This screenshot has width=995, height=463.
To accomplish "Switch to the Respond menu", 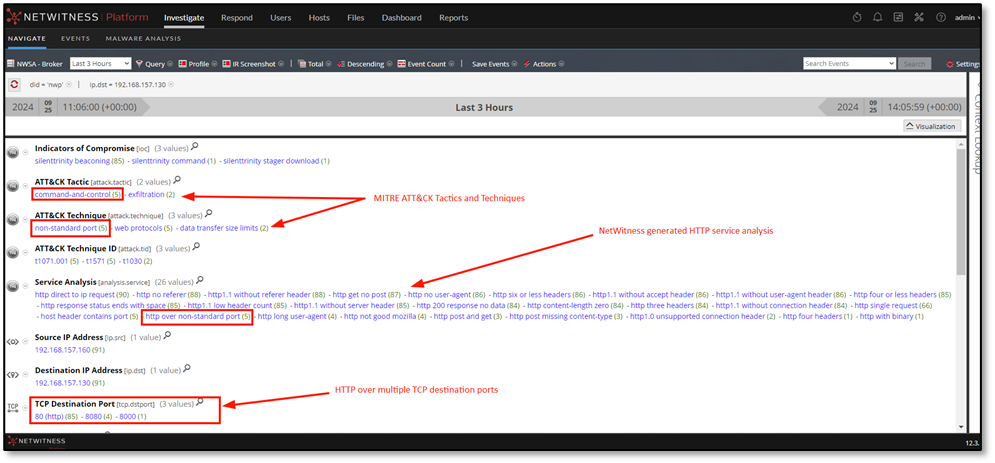I will coord(237,17).
